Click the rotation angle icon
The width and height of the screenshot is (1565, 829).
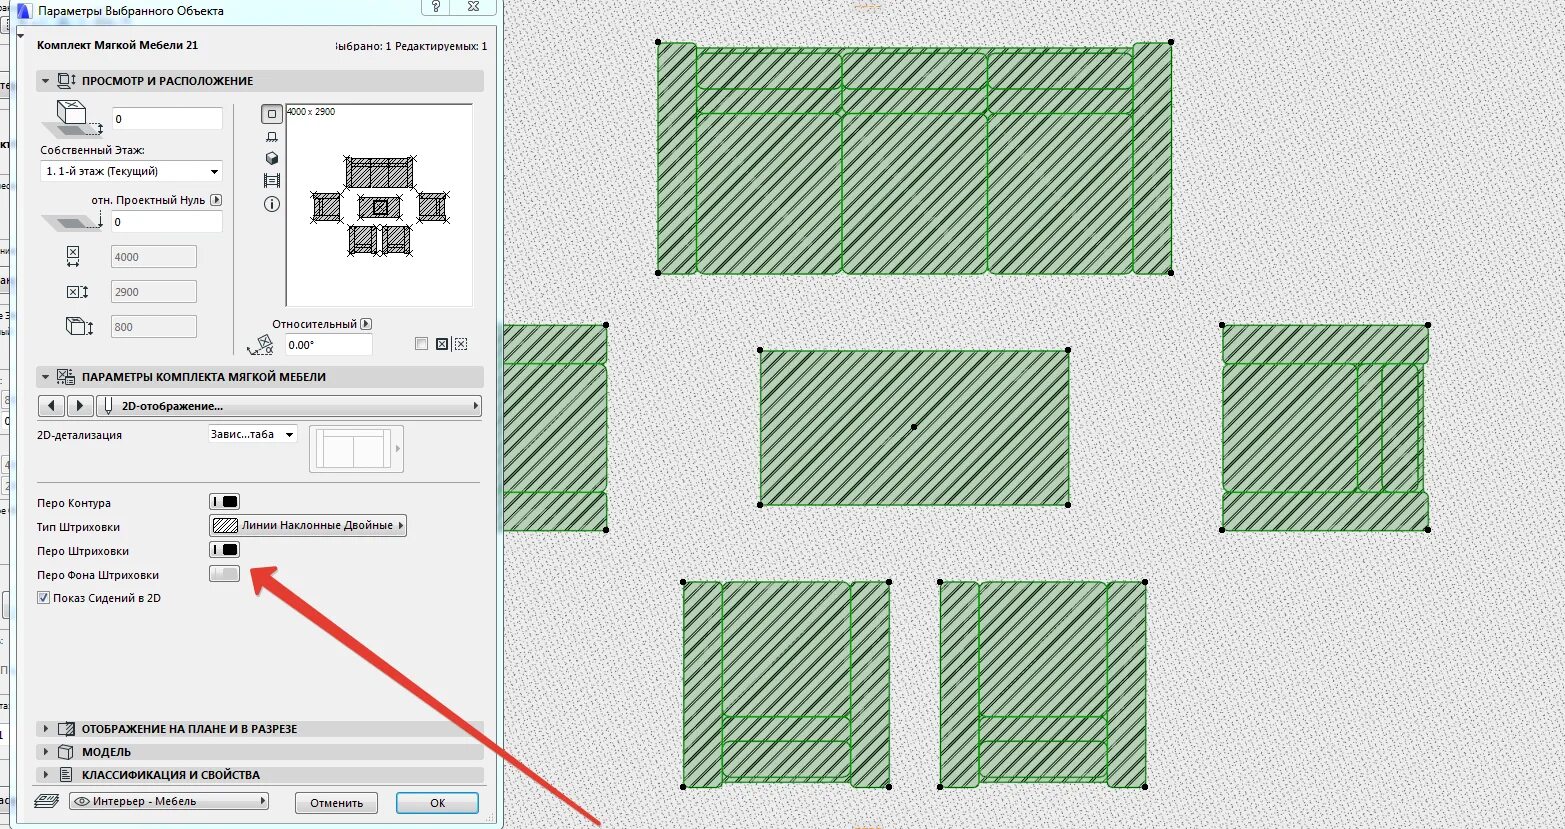tap(260, 345)
